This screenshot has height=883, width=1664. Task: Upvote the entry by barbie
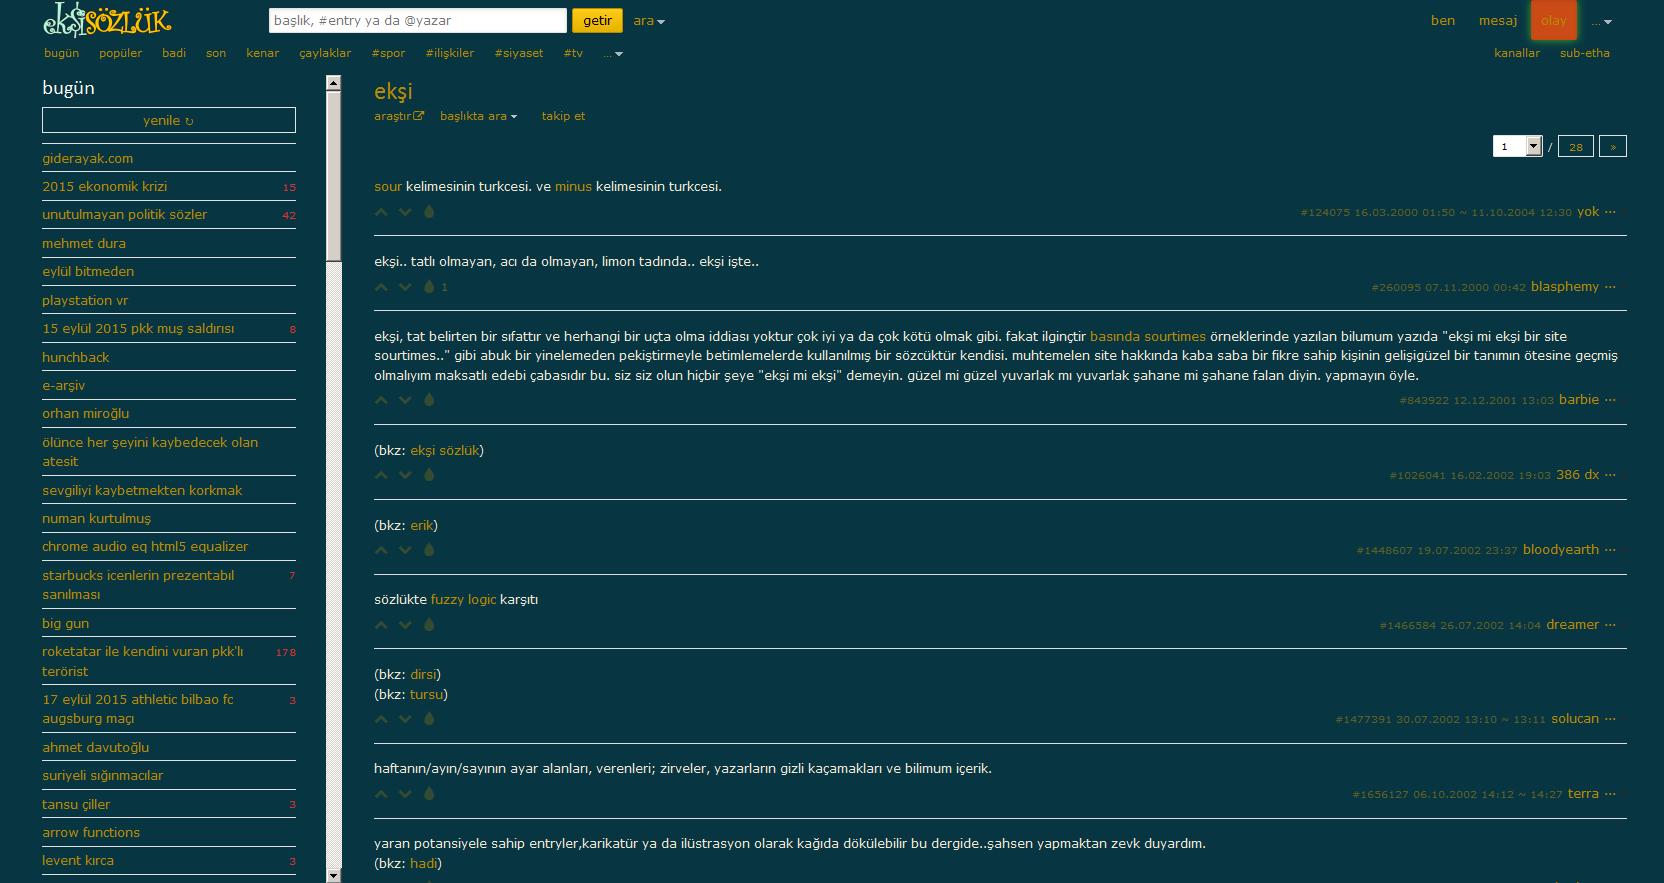[381, 400]
